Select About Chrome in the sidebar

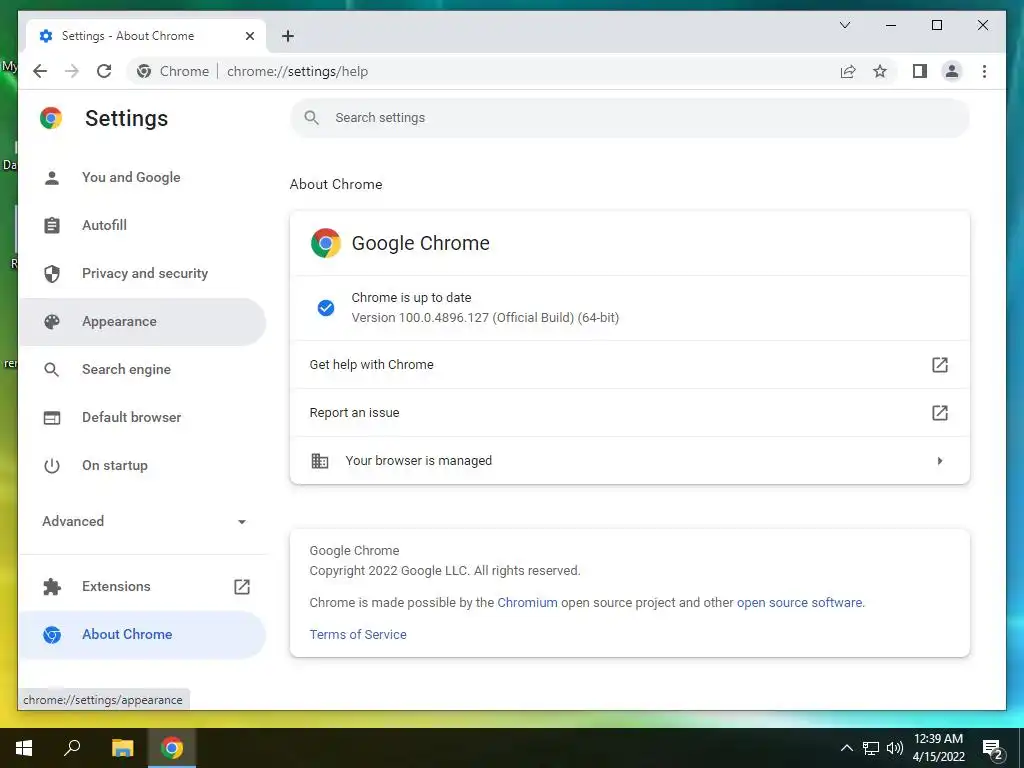coord(142,635)
